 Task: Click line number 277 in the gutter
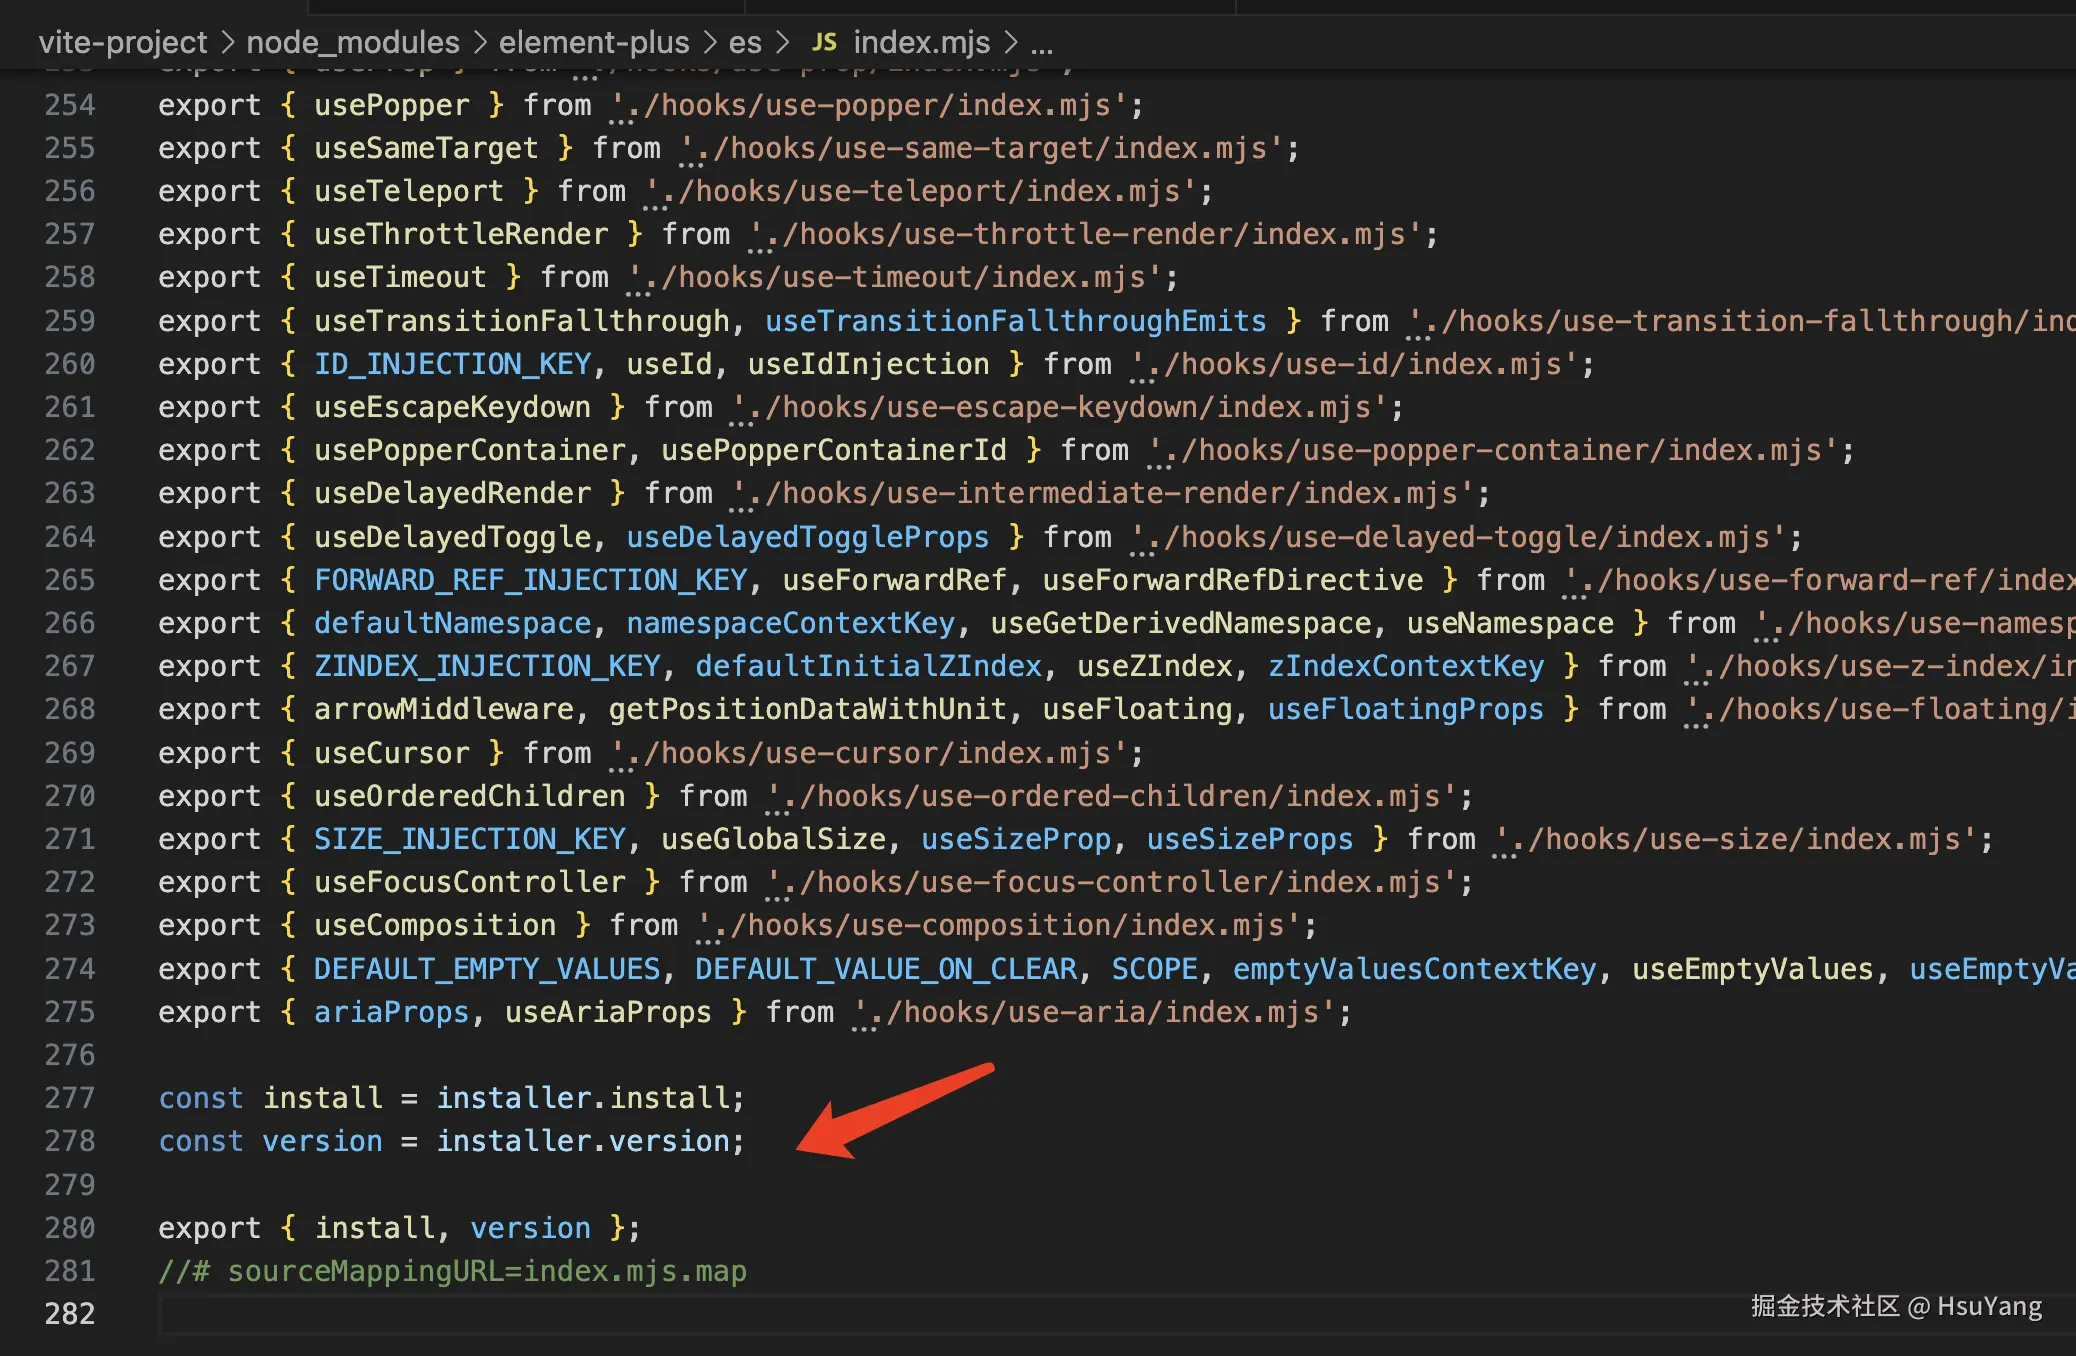coord(70,1098)
